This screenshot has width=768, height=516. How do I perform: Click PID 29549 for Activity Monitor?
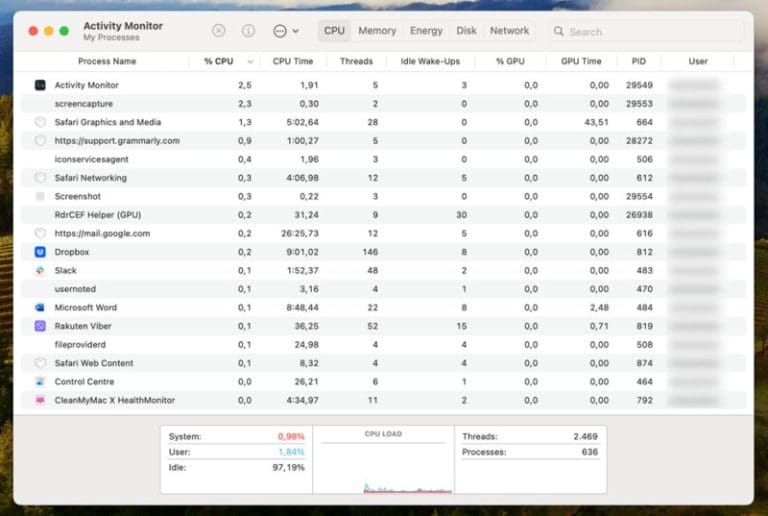click(x=639, y=85)
